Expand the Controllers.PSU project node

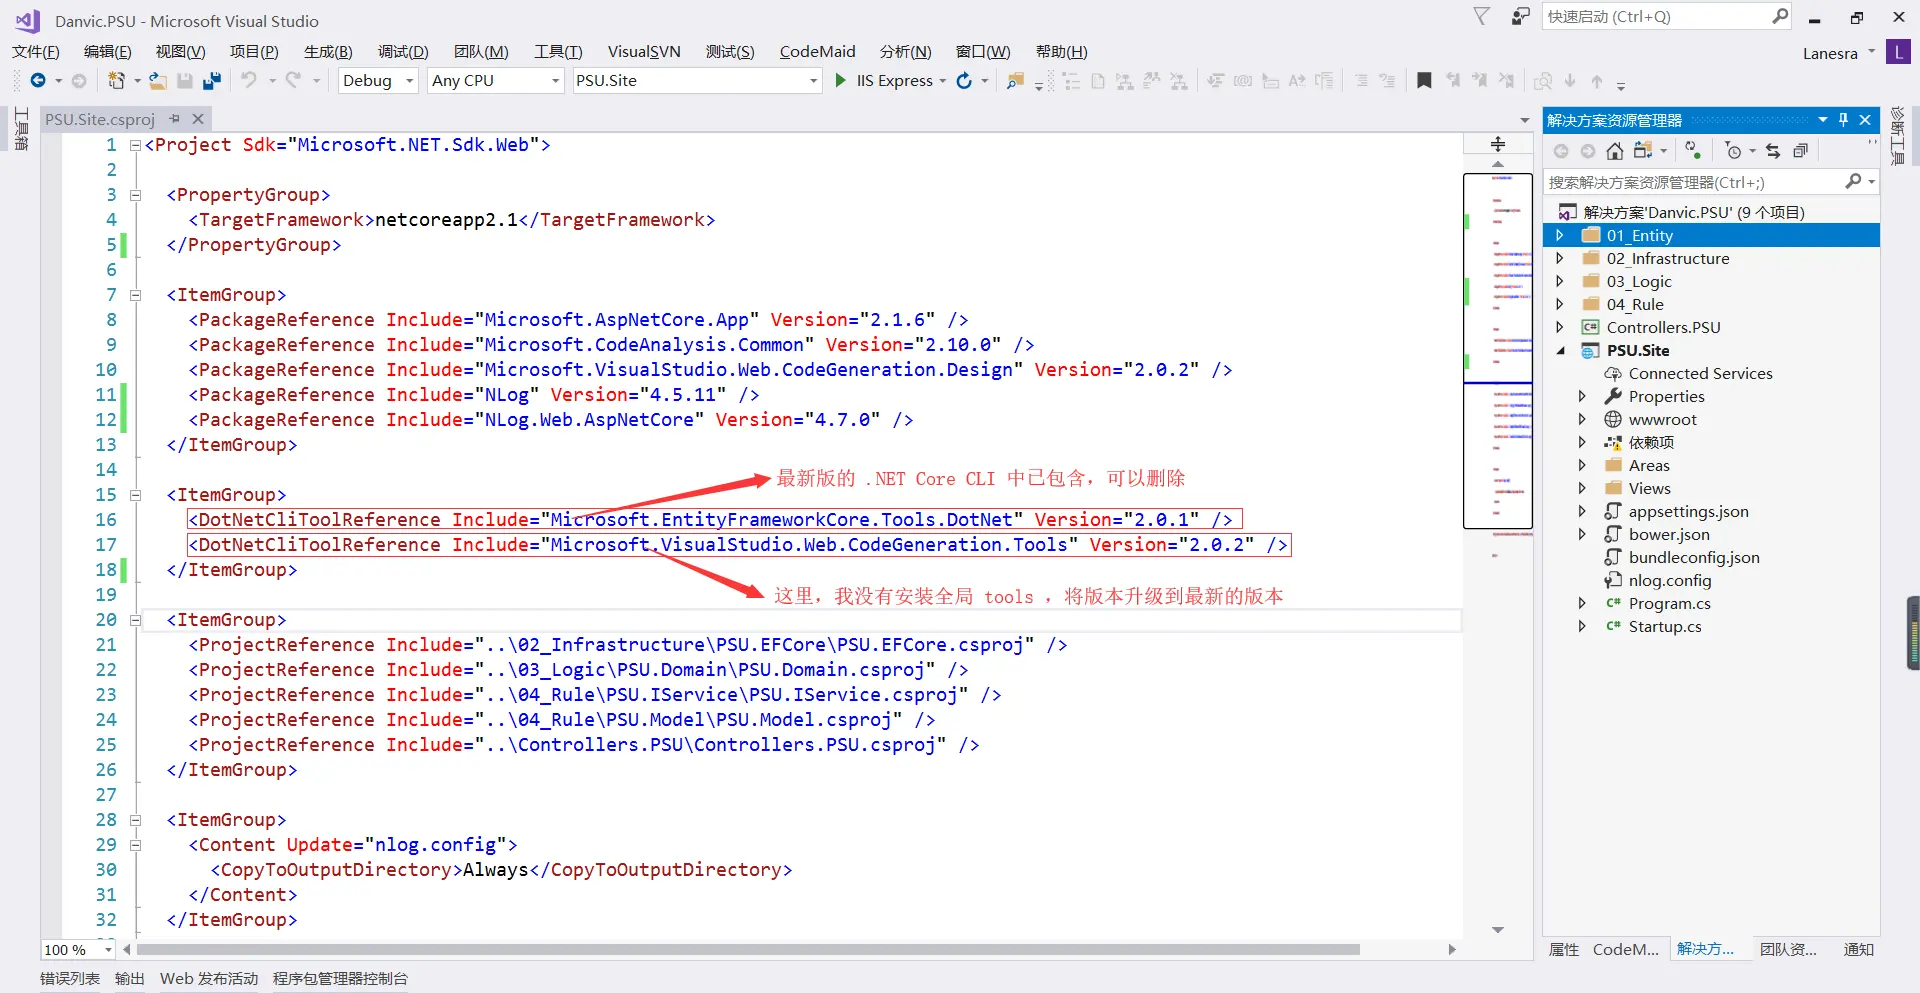point(1561,327)
